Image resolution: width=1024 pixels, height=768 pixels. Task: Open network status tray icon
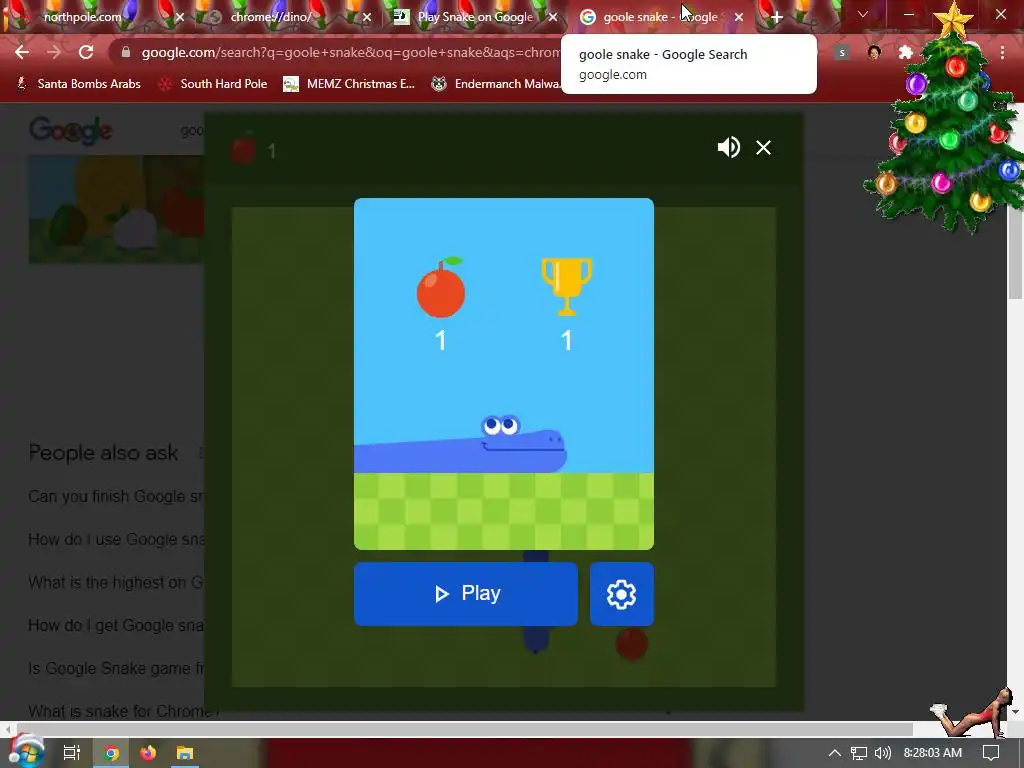coord(859,753)
